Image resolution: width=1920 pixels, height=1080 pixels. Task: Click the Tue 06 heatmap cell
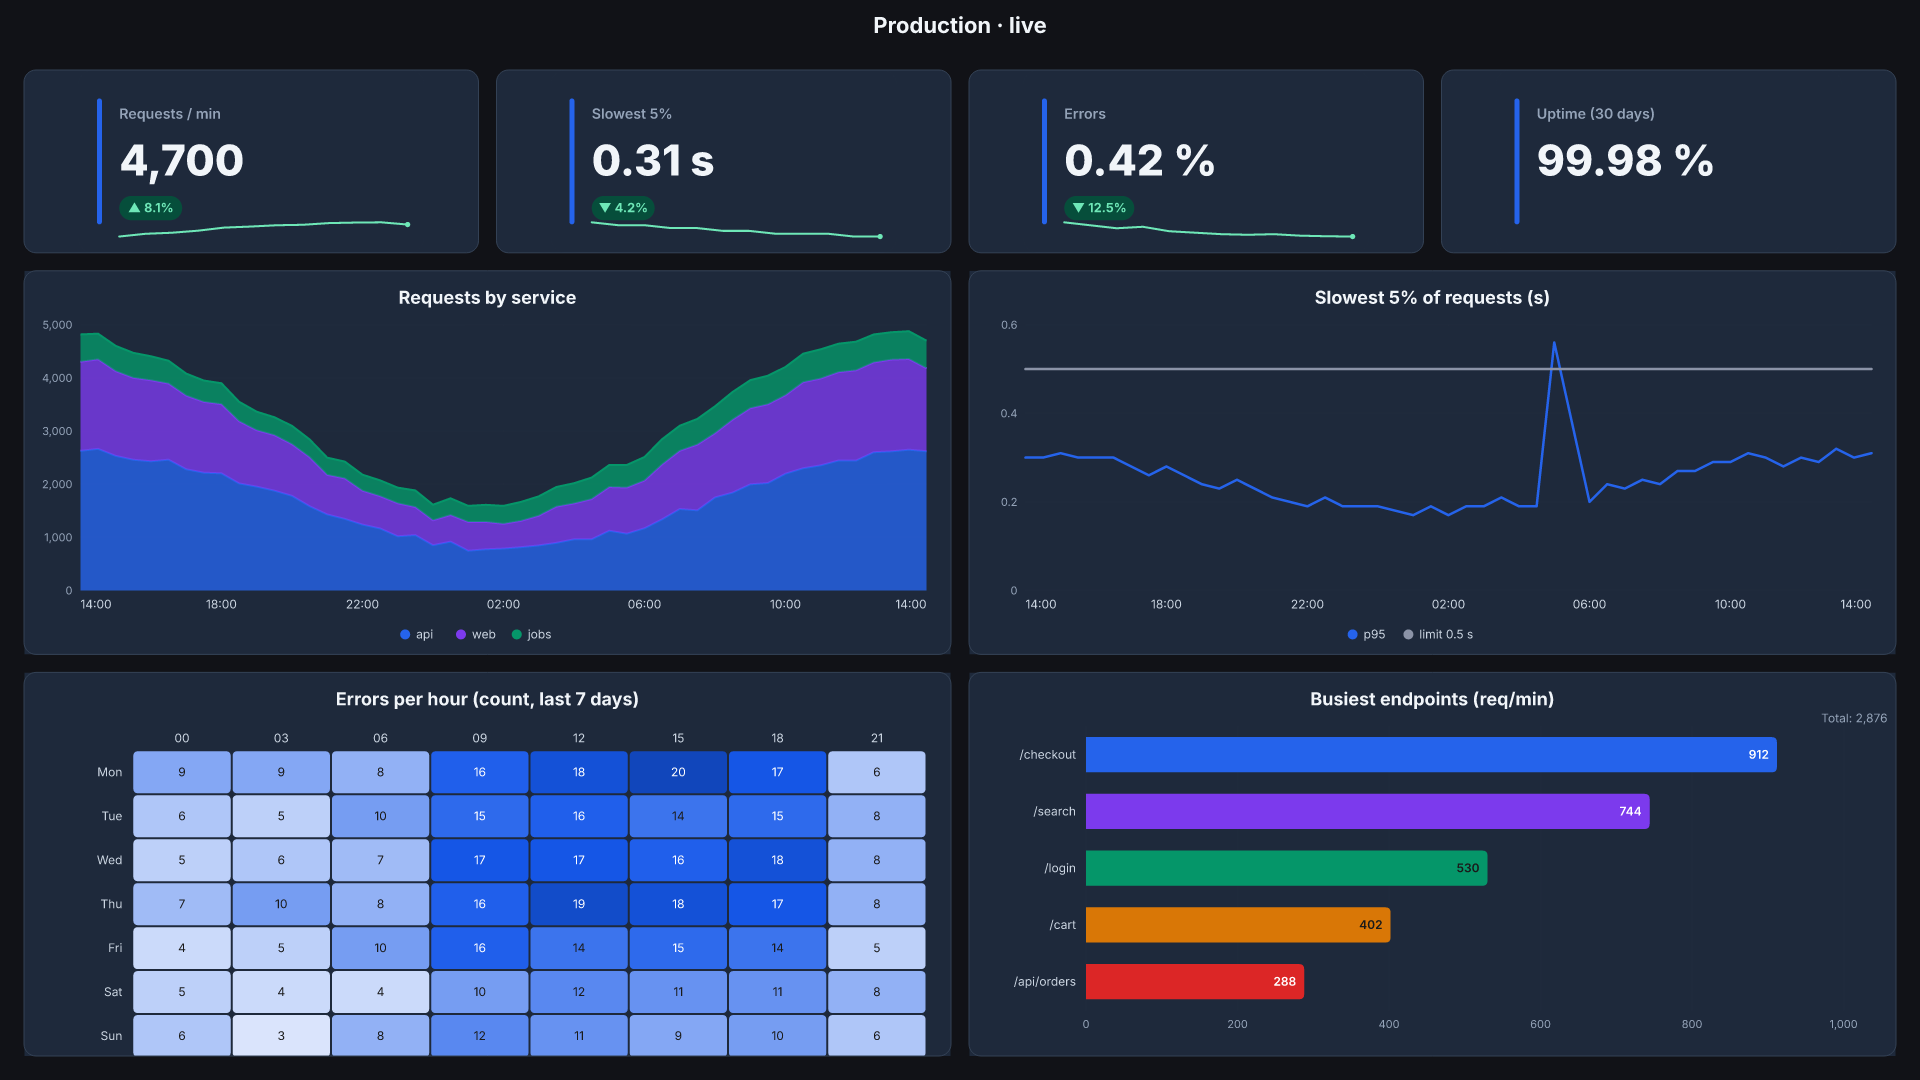[x=380, y=816]
